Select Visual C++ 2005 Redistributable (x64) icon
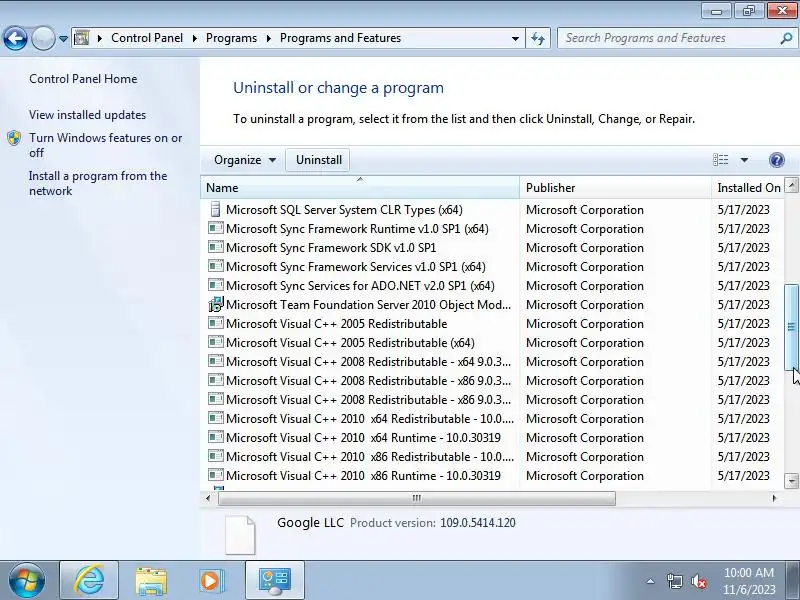The width and height of the screenshot is (800, 600). pyautogui.click(x=216, y=342)
